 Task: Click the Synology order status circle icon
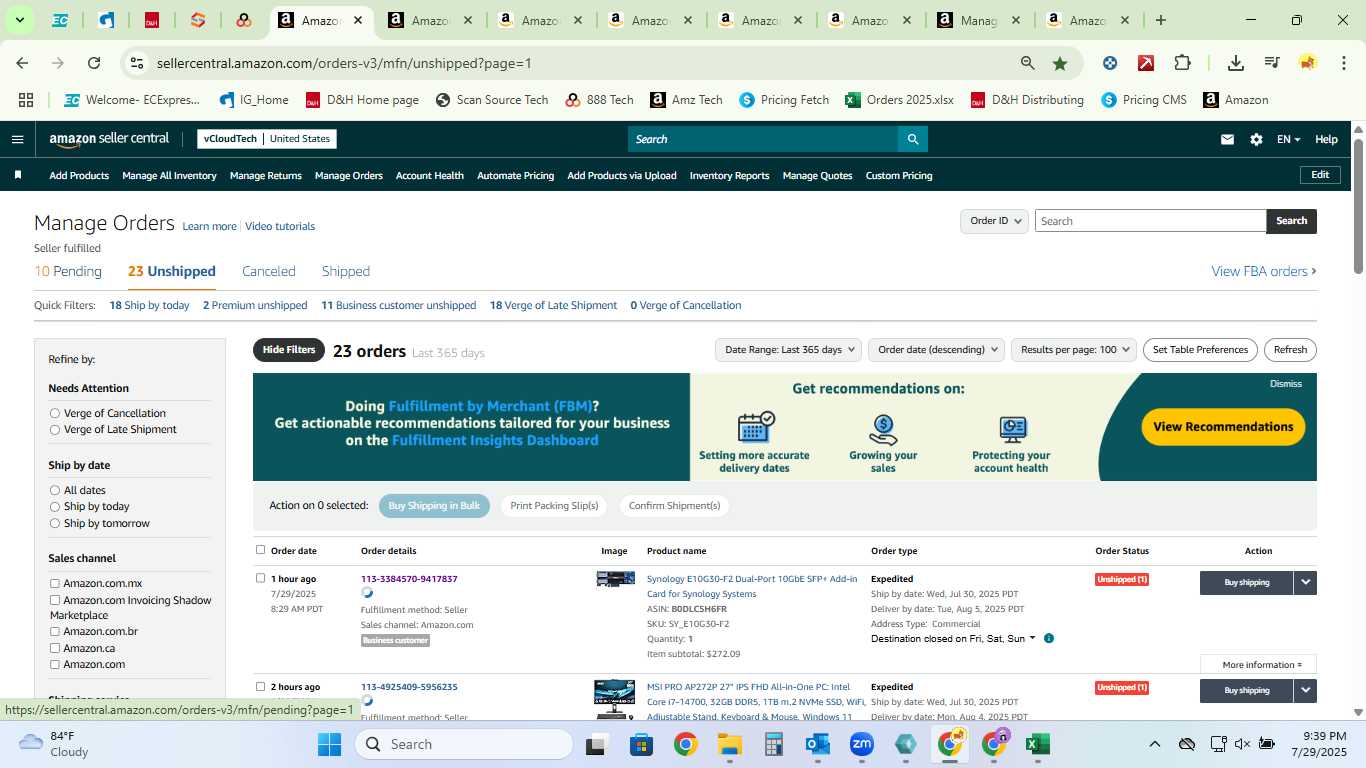367,593
